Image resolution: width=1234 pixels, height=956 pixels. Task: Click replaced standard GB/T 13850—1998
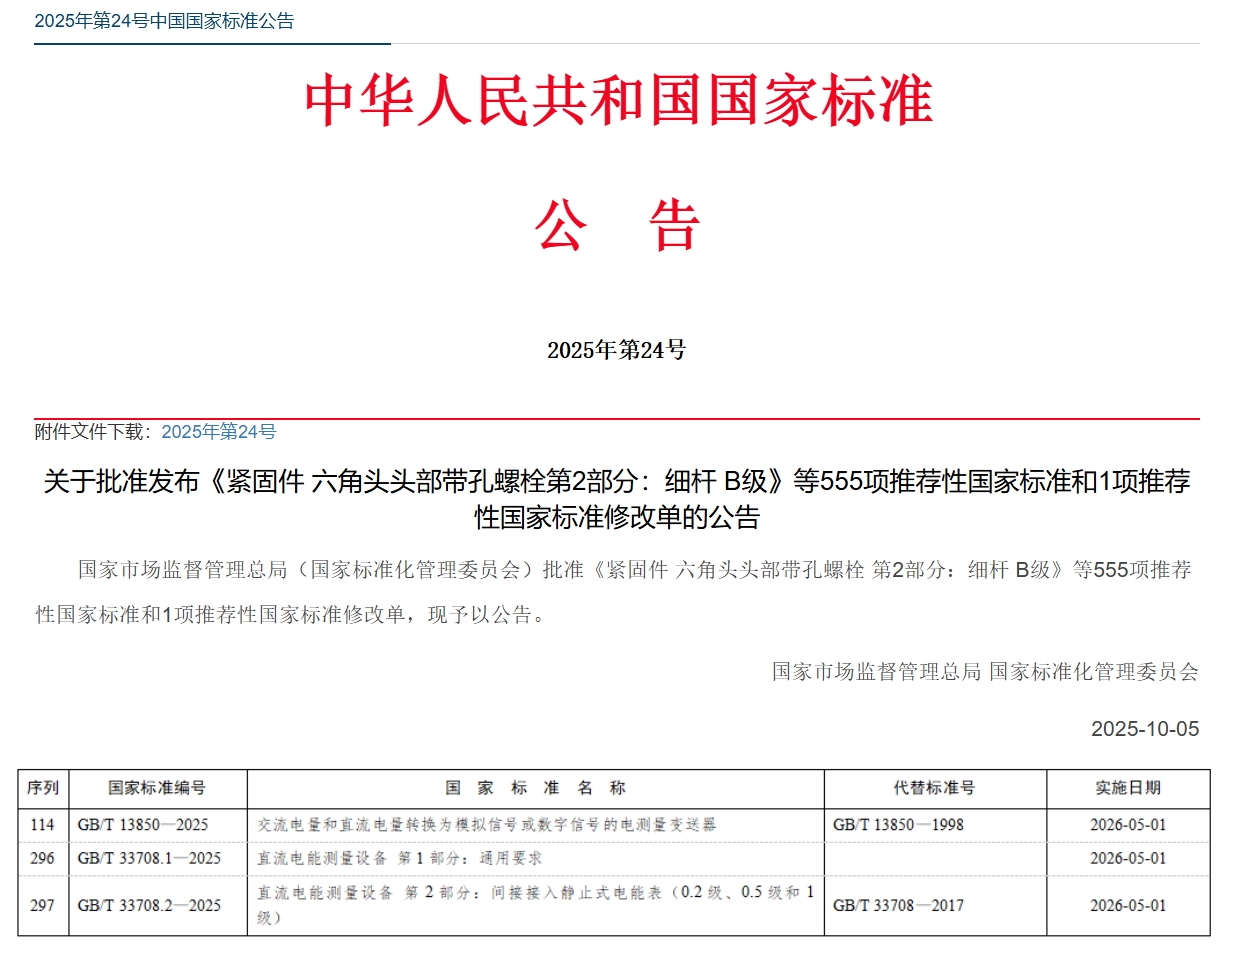[x=898, y=825]
